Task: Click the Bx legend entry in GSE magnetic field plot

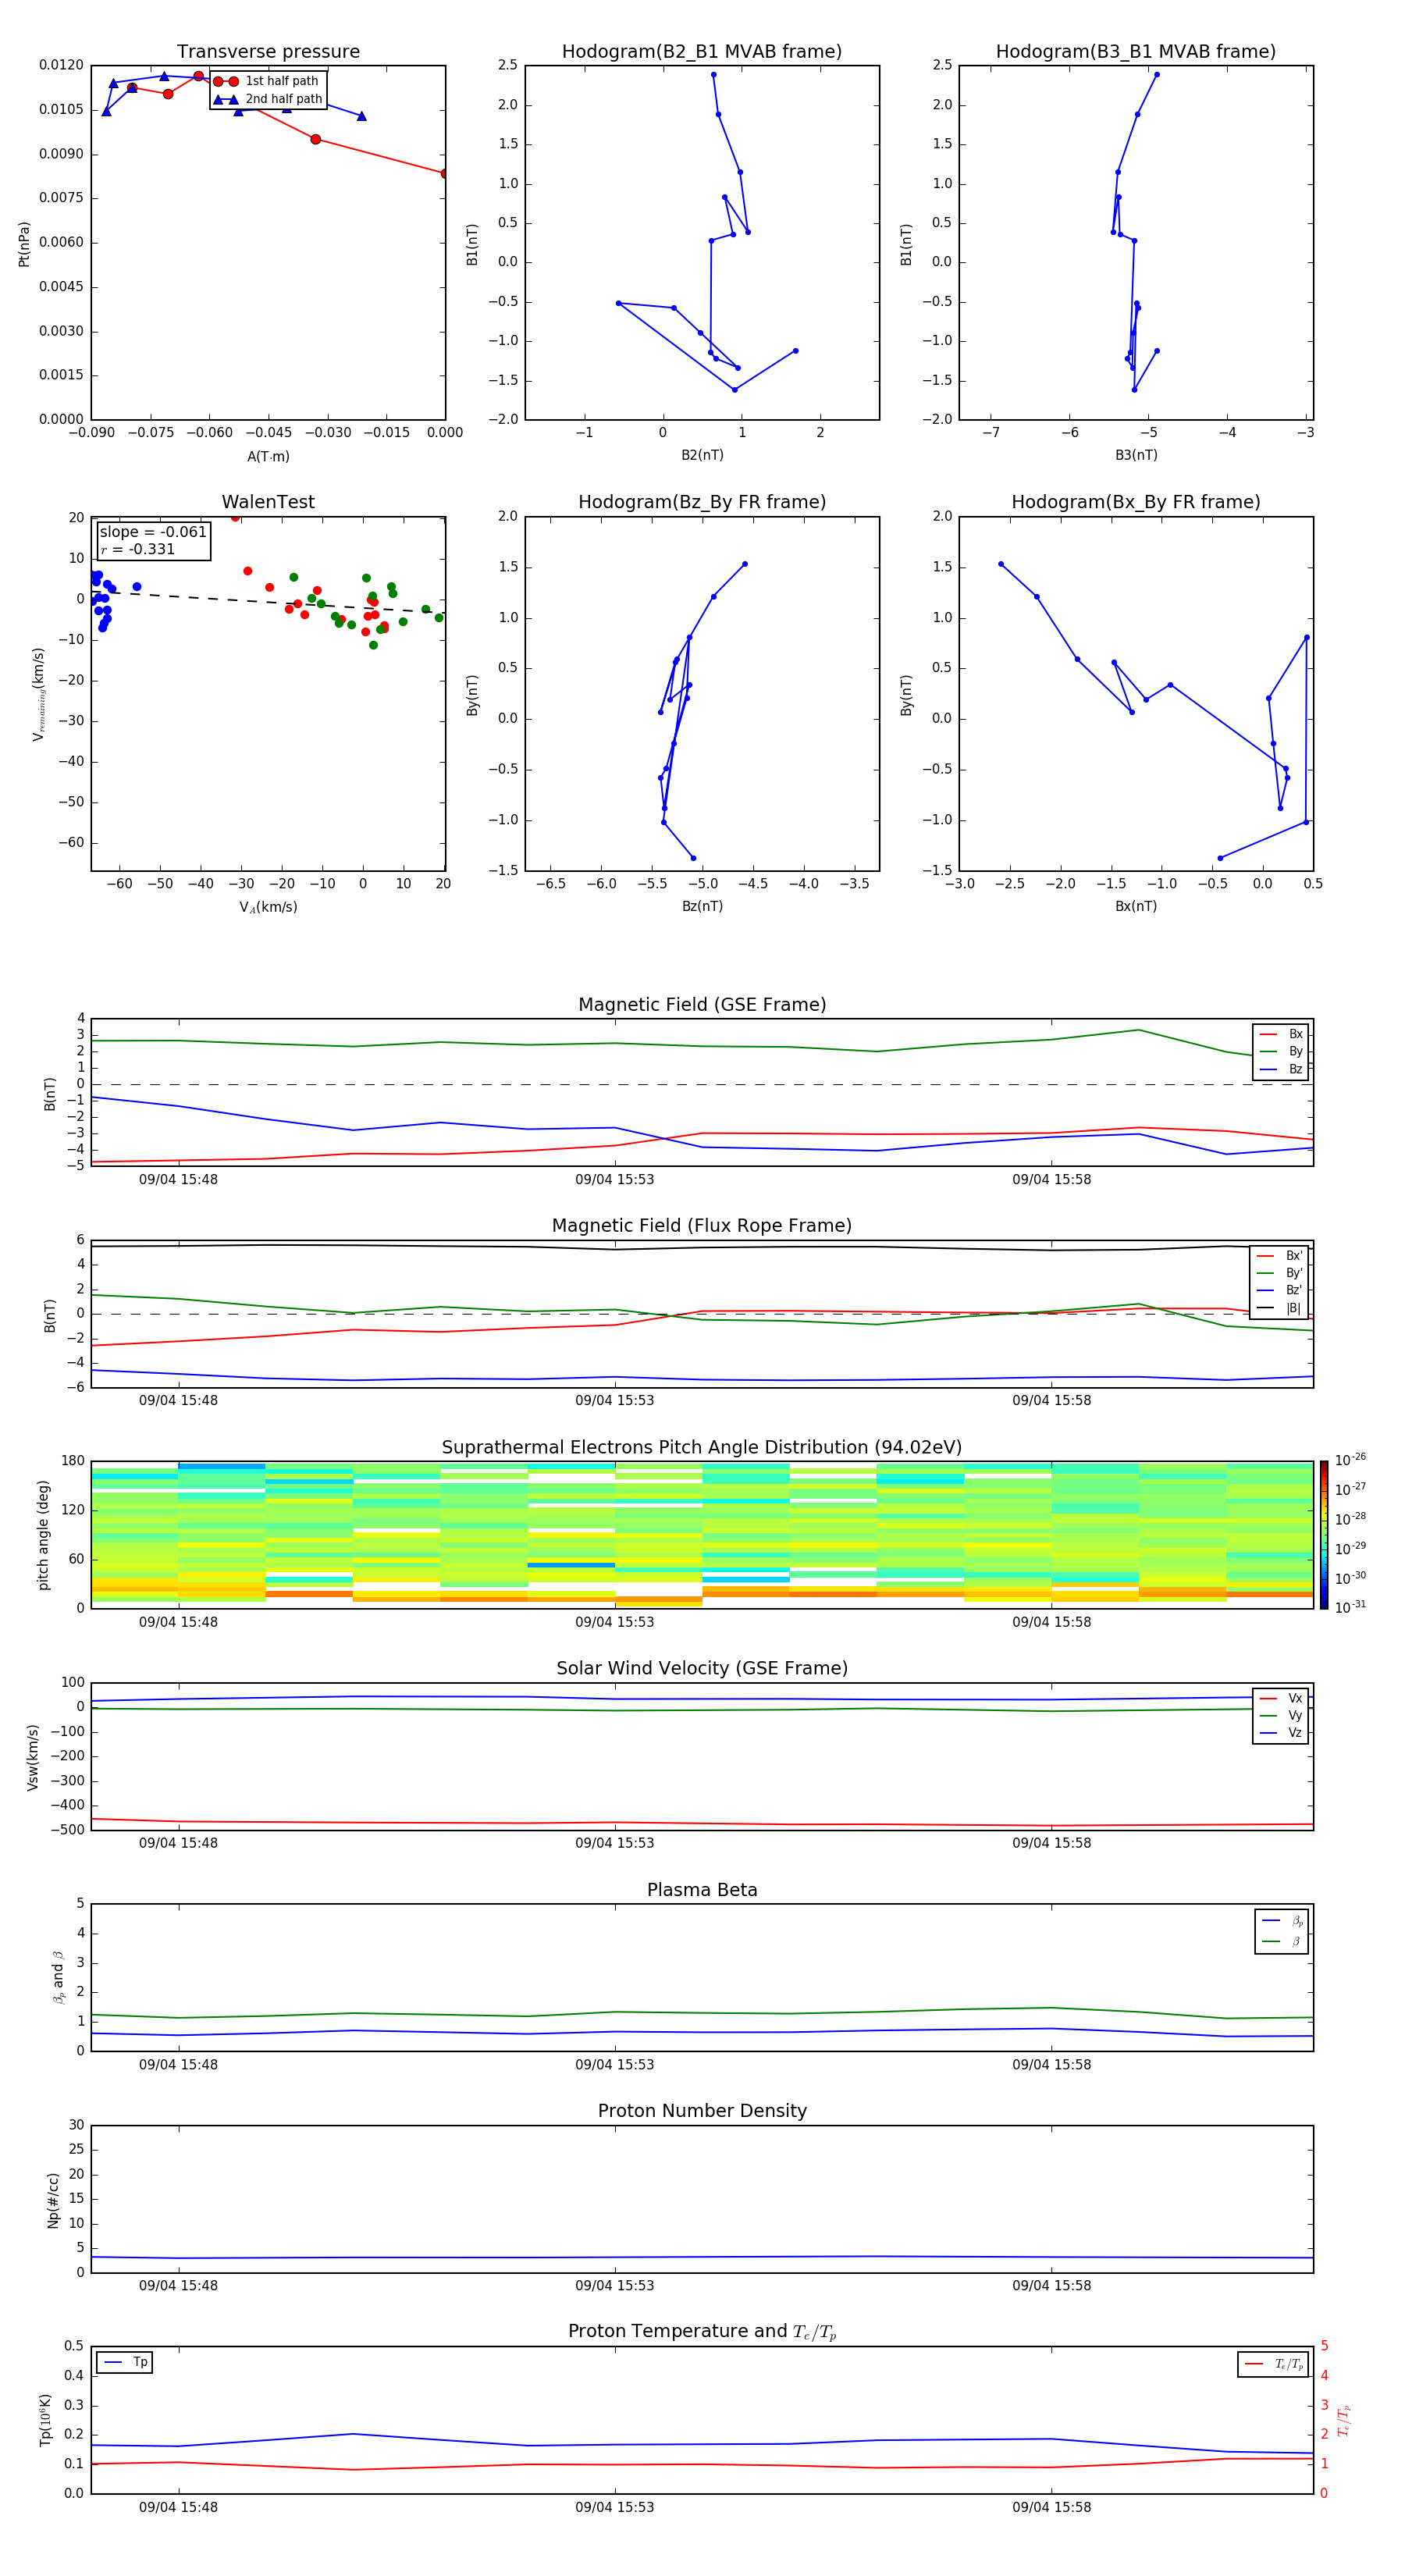Action: [x=1281, y=1034]
